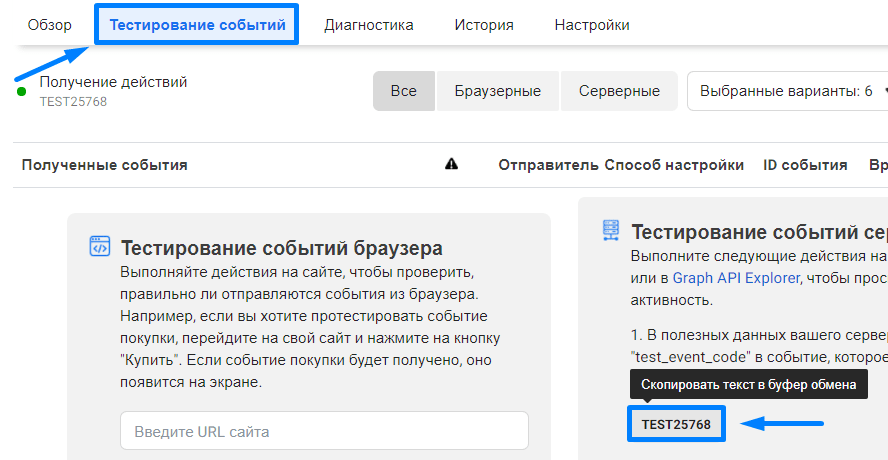888x460 pixels.
Task: Switch to Тестирование событий tab
Action: (x=197, y=25)
